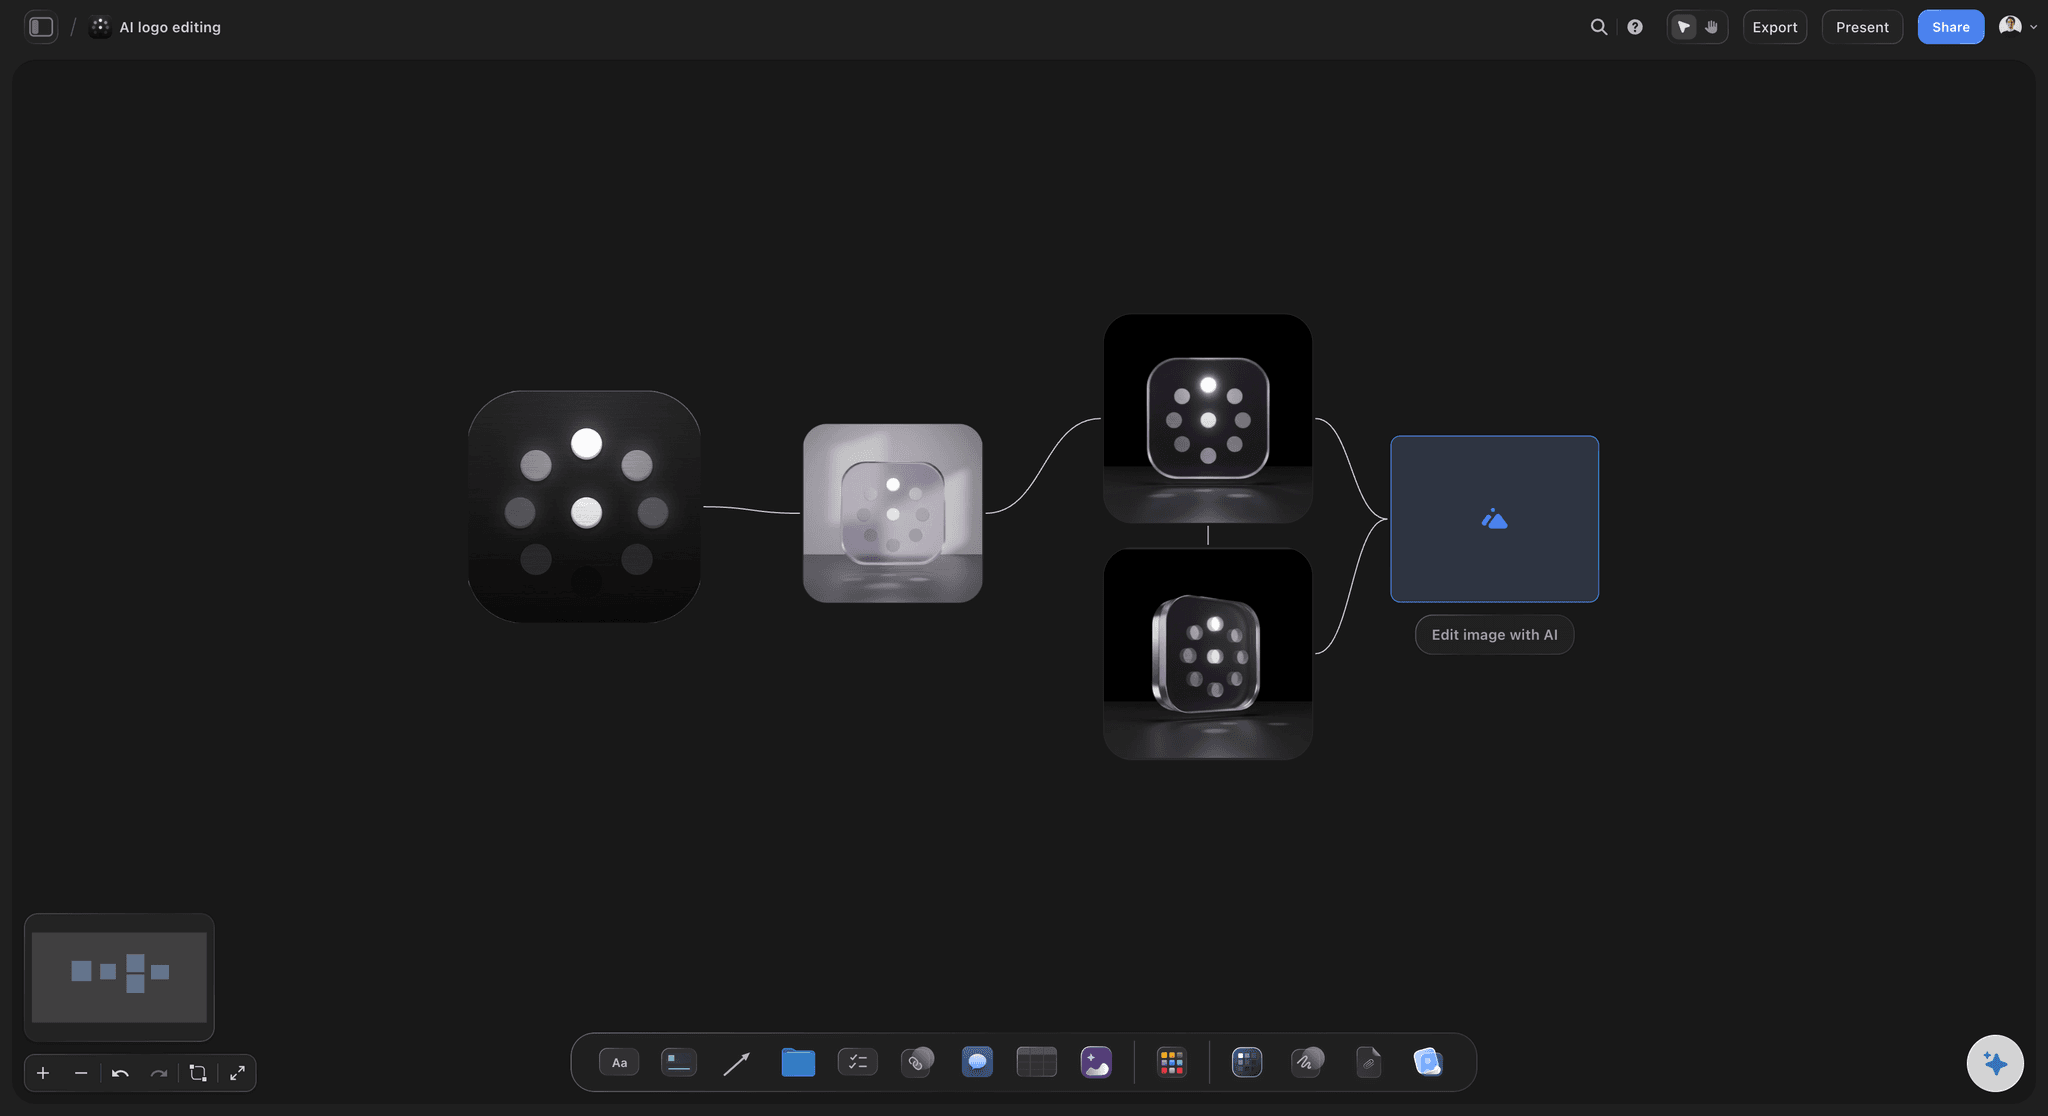Click the fullscreen expand arrows icon
The width and height of the screenshot is (2048, 1116).
237,1073
